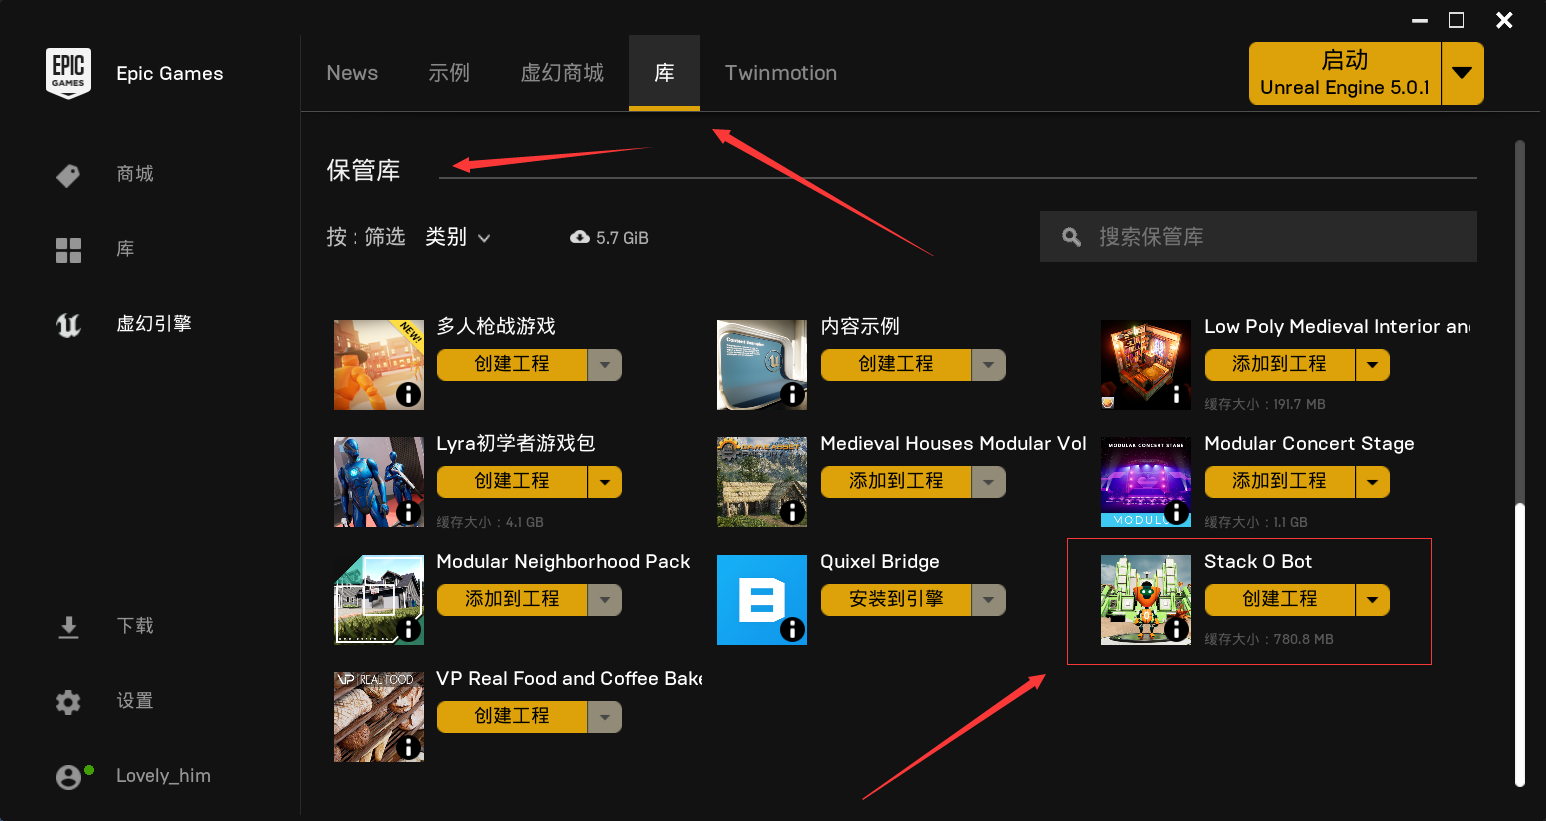The width and height of the screenshot is (1546, 821).
Task: Show info icon on Quixel Bridge
Action: [792, 629]
